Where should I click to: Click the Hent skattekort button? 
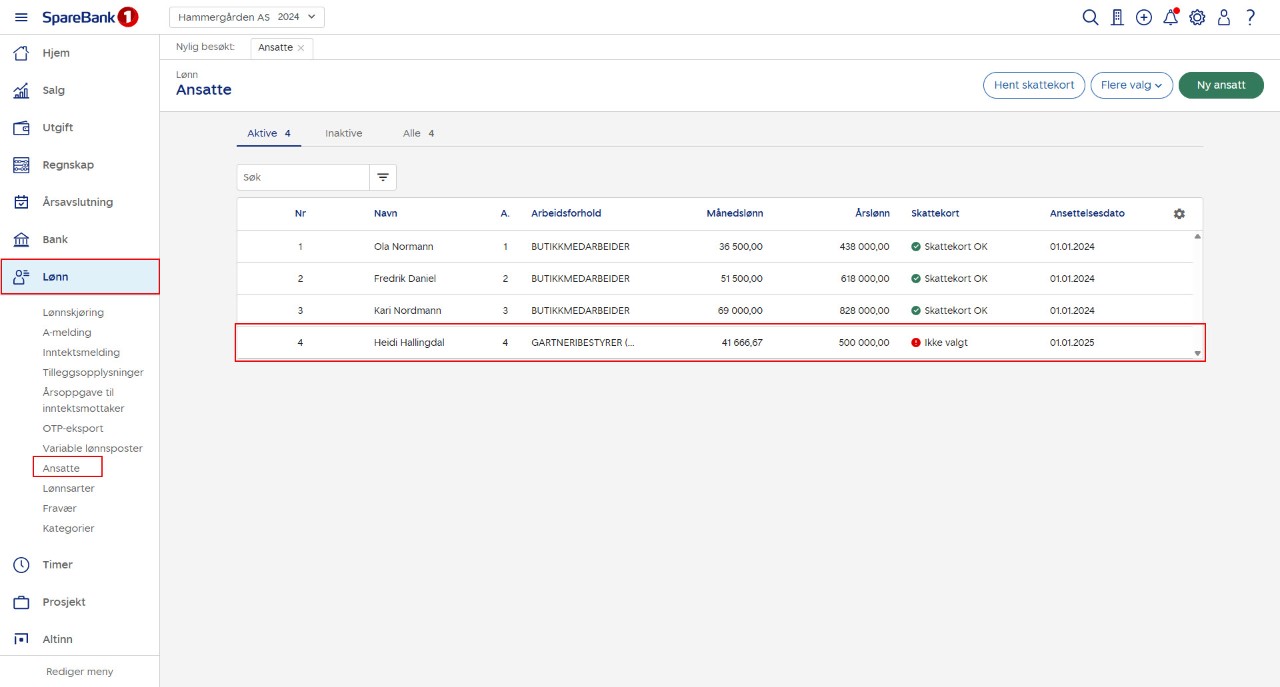click(1033, 85)
